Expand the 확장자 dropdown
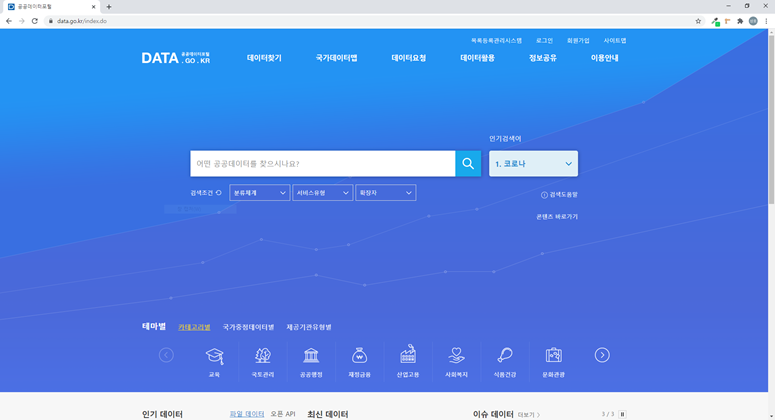Image resolution: width=775 pixels, height=420 pixels. coord(386,193)
